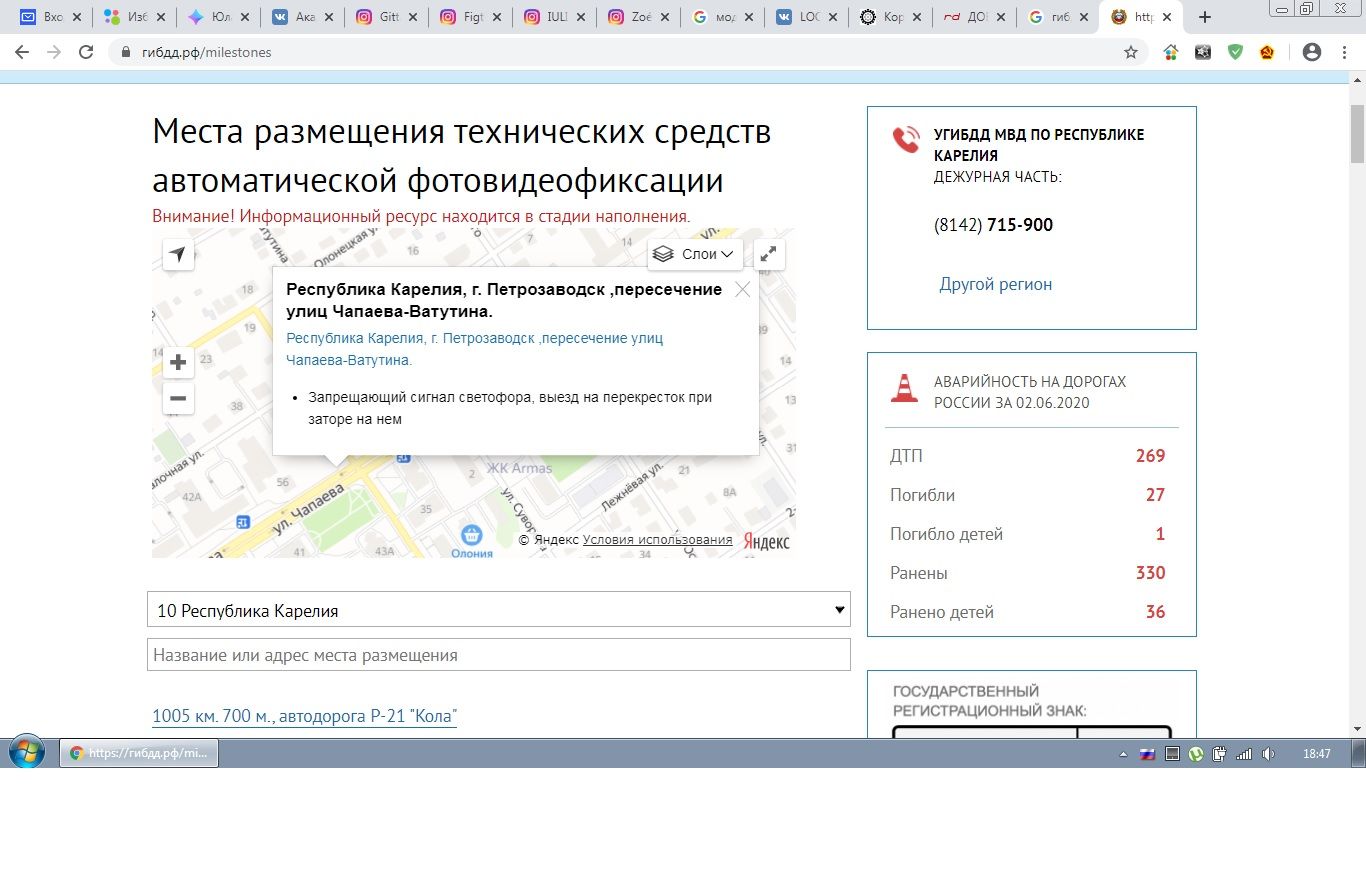Open link 1005 км. 700 м. автодорога Р-21 Кола
Image resolution: width=1366 pixels, height=888 pixels.
pyautogui.click(x=304, y=716)
